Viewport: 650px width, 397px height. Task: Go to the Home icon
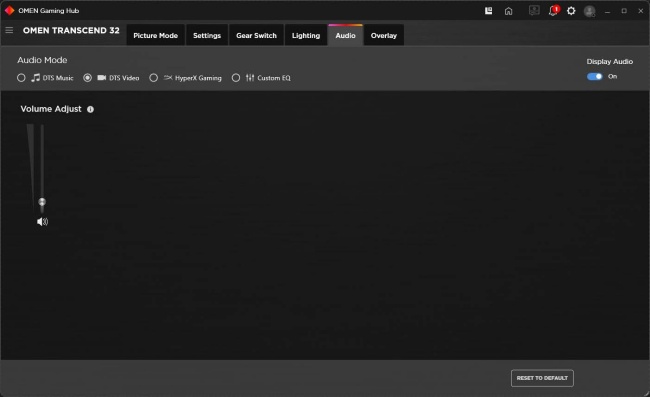[x=508, y=11]
